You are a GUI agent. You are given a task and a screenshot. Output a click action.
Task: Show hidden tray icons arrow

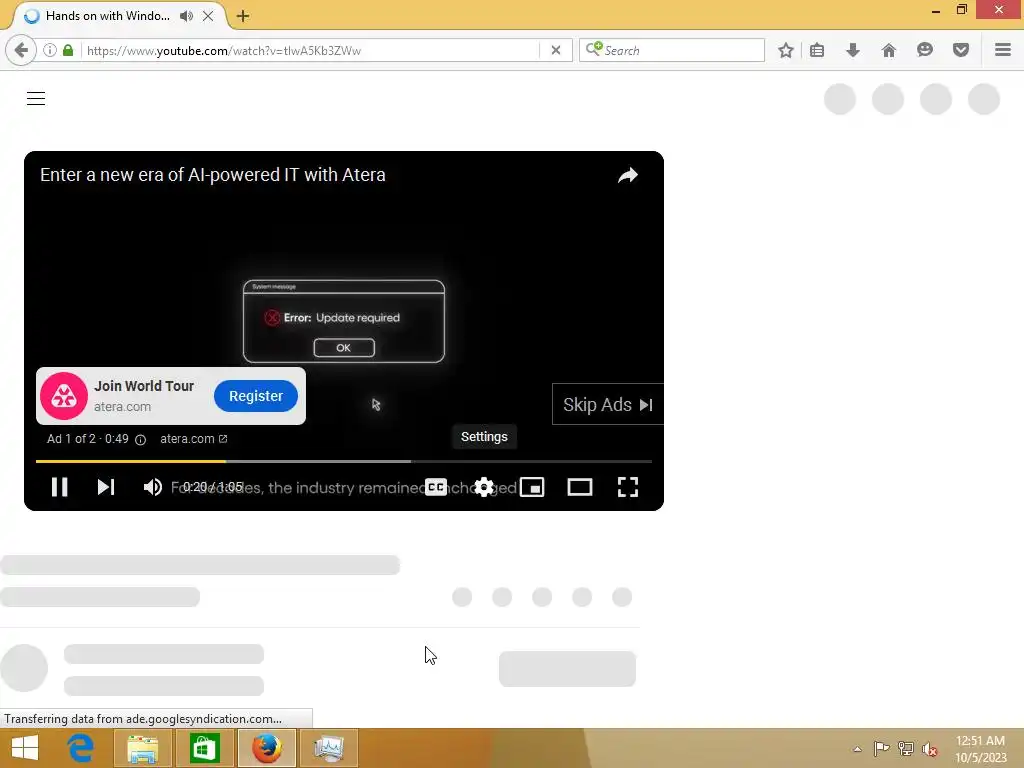[x=857, y=749]
